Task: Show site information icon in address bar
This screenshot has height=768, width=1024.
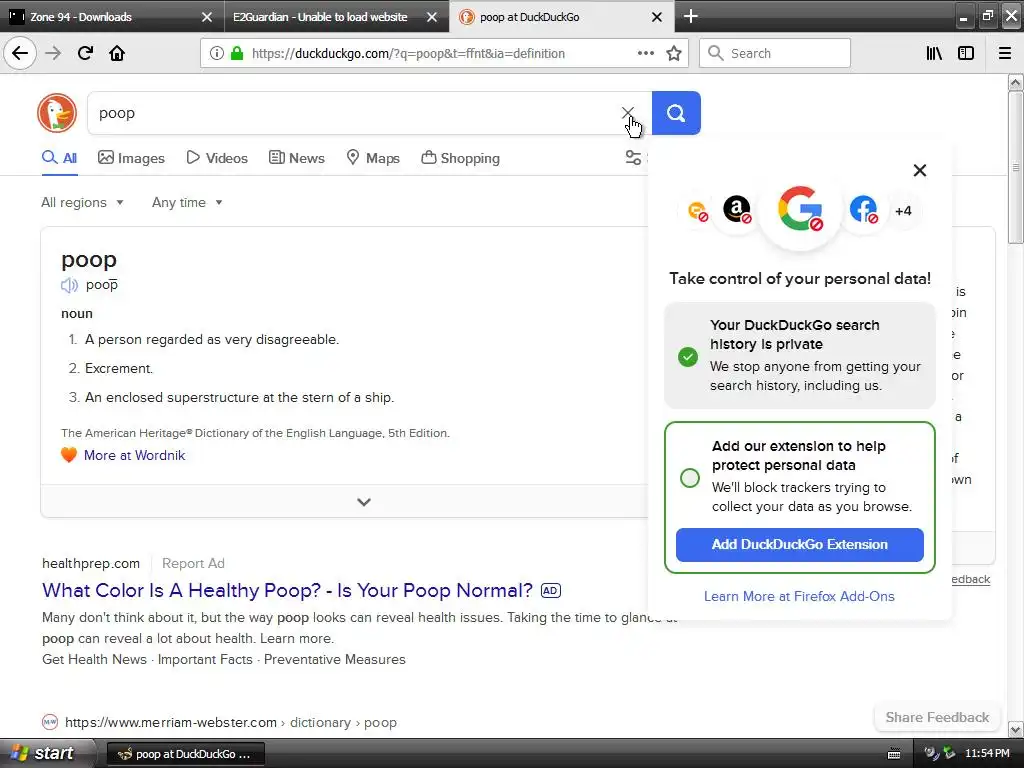Action: coord(216,54)
